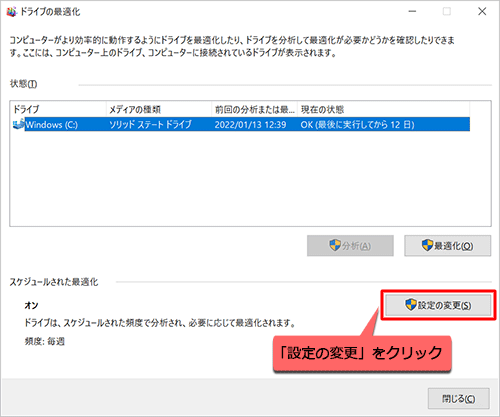Click the ドライブ column header
Image resolution: width=500 pixels, height=417 pixels.
click(59, 109)
